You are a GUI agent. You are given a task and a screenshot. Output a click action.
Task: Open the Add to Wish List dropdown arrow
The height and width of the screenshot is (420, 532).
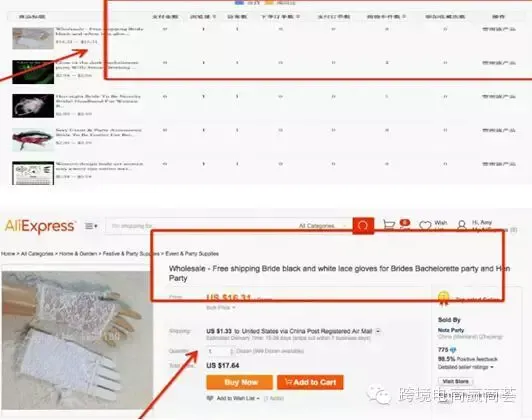click(x=258, y=399)
